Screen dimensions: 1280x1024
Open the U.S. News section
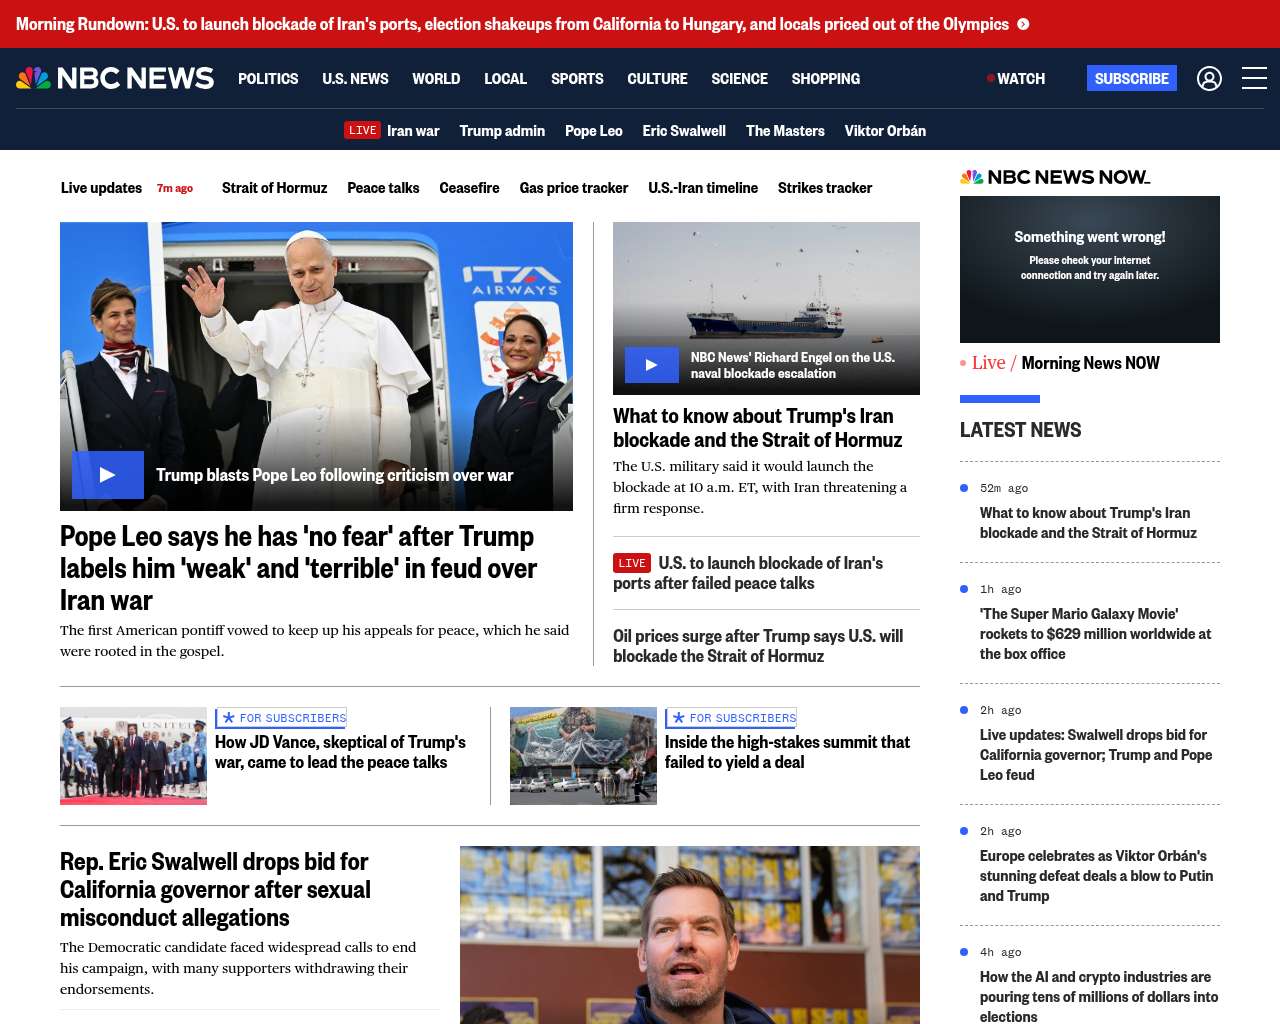(x=355, y=78)
